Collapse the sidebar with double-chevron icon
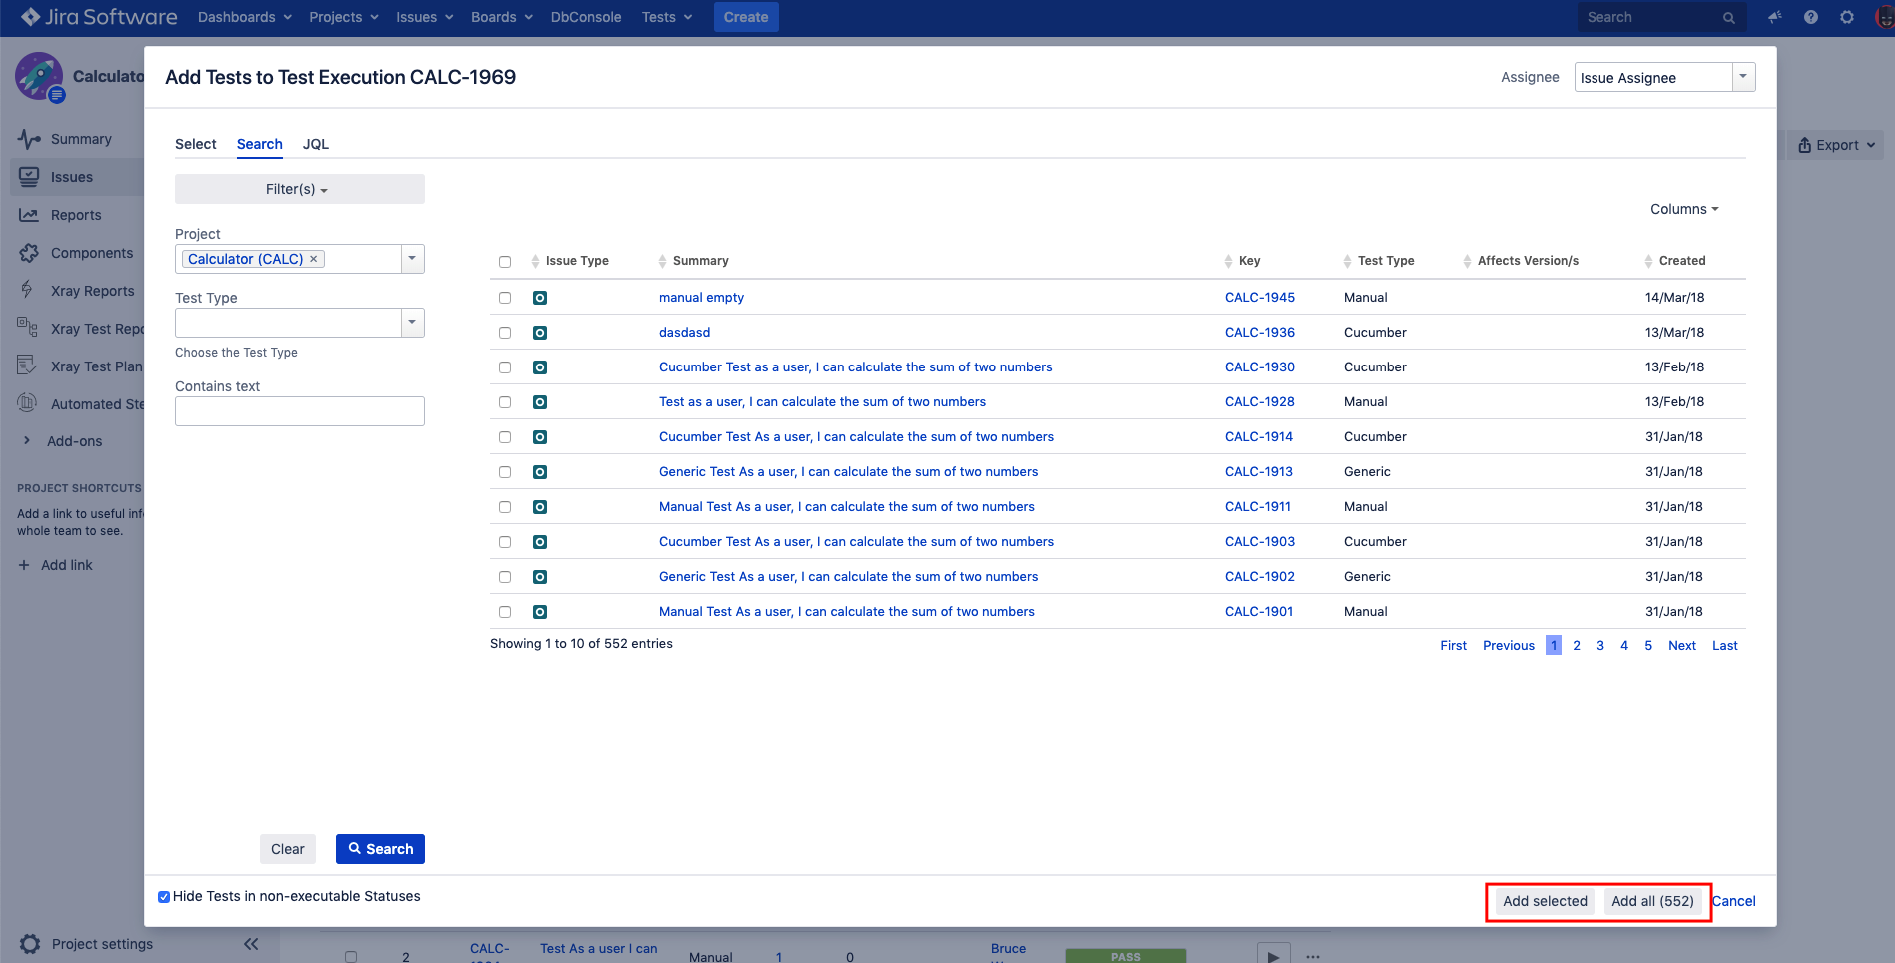This screenshot has height=963, width=1895. coord(251,944)
